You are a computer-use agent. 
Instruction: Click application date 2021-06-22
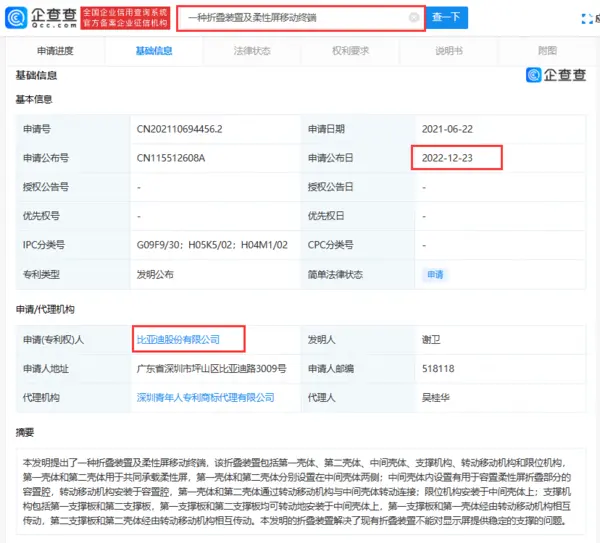click(x=447, y=129)
